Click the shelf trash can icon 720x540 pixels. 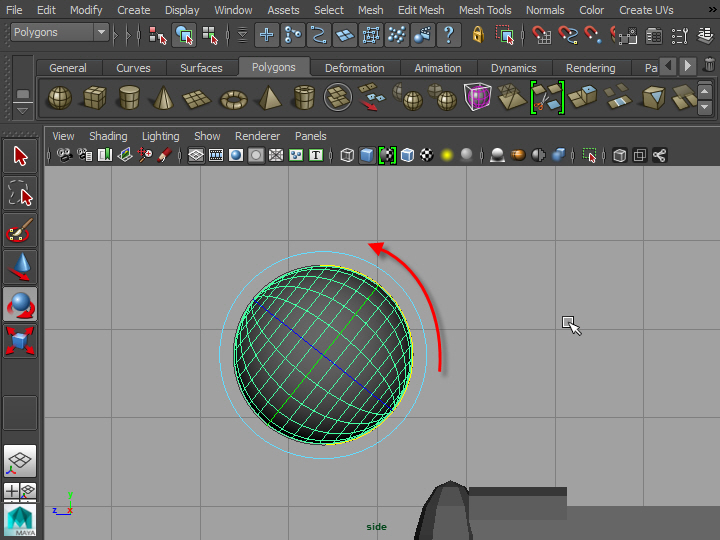709,65
